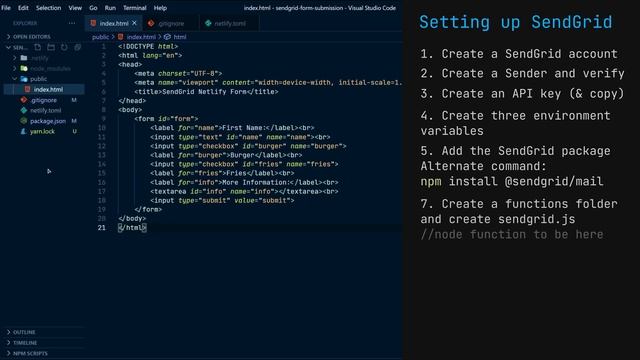
Task: Click the HTML file icon in index.html tab
Action: click(x=93, y=23)
